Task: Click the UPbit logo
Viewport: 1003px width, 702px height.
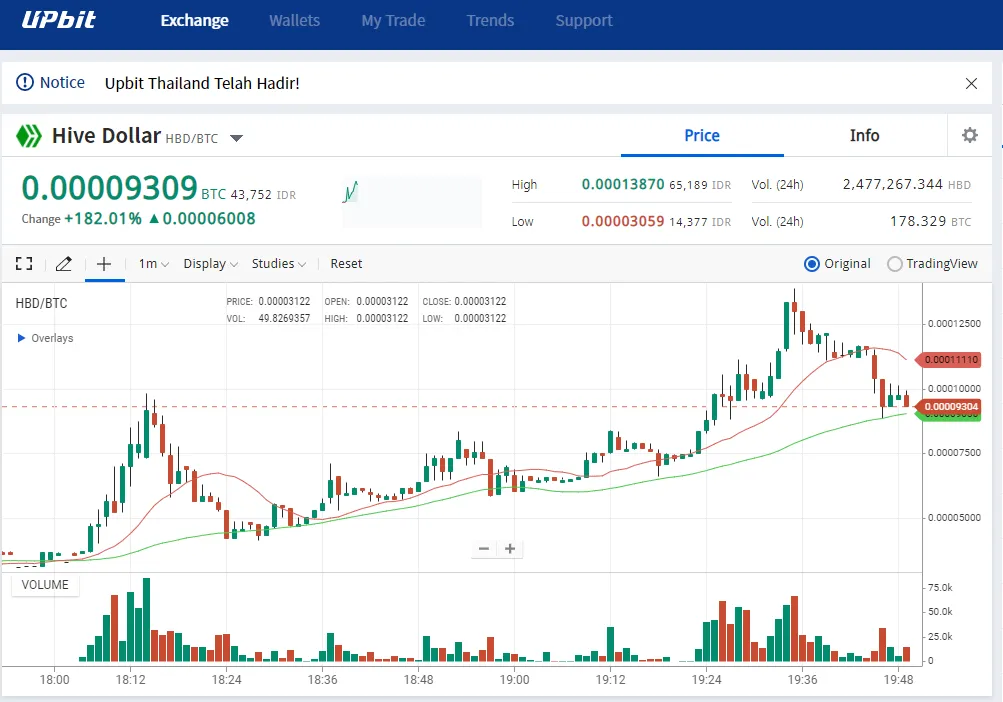Action: pyautogui.click(x=58, y=20)
